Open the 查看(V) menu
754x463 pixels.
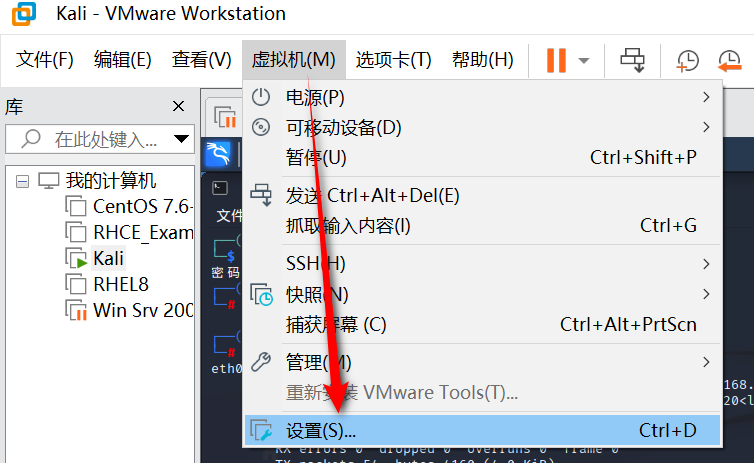click(201, 60)
